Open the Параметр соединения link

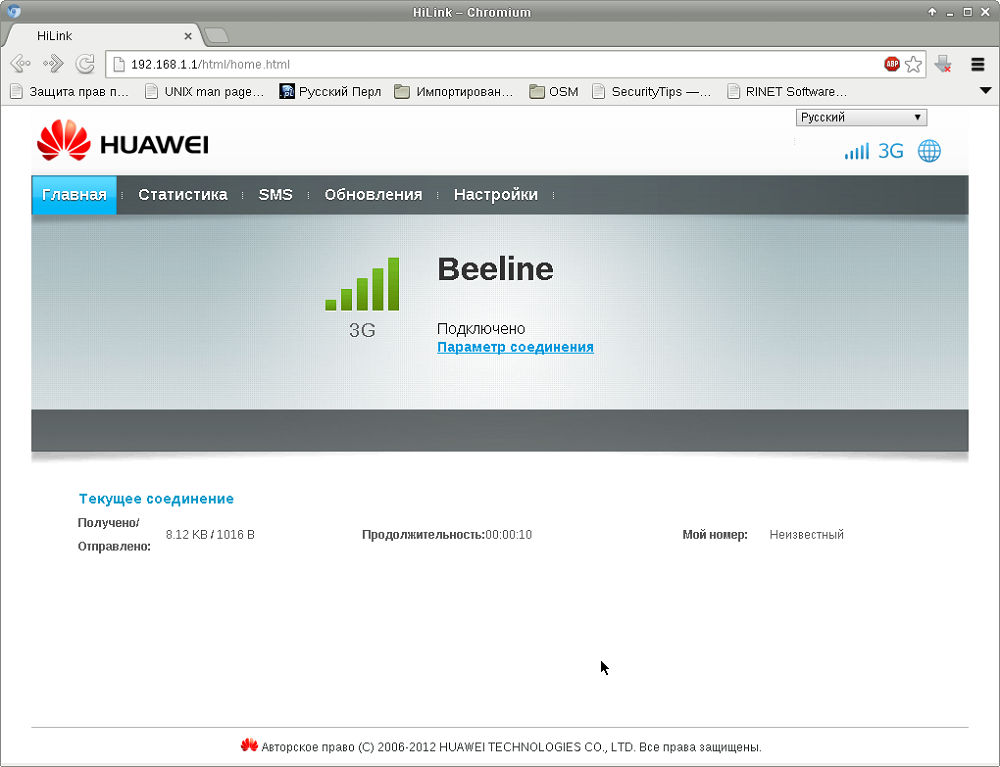point(515,347)
